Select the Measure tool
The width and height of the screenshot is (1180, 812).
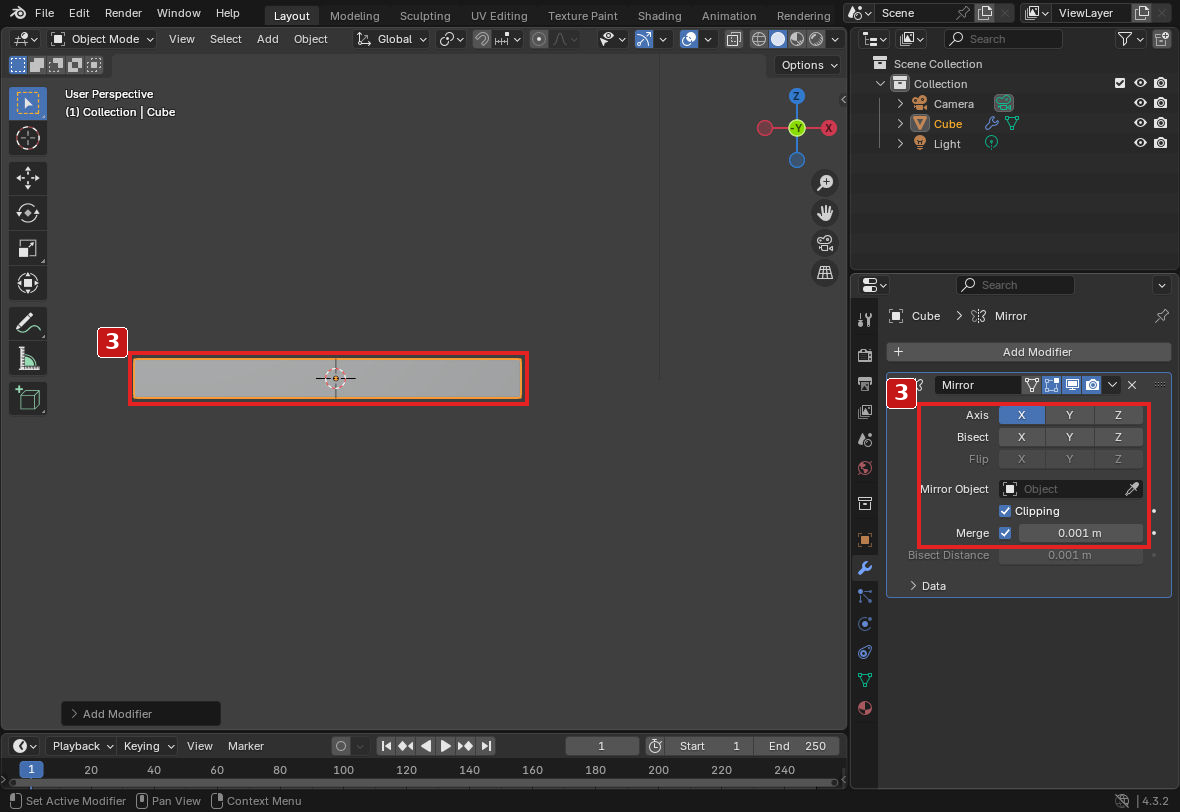coord(28,359)
